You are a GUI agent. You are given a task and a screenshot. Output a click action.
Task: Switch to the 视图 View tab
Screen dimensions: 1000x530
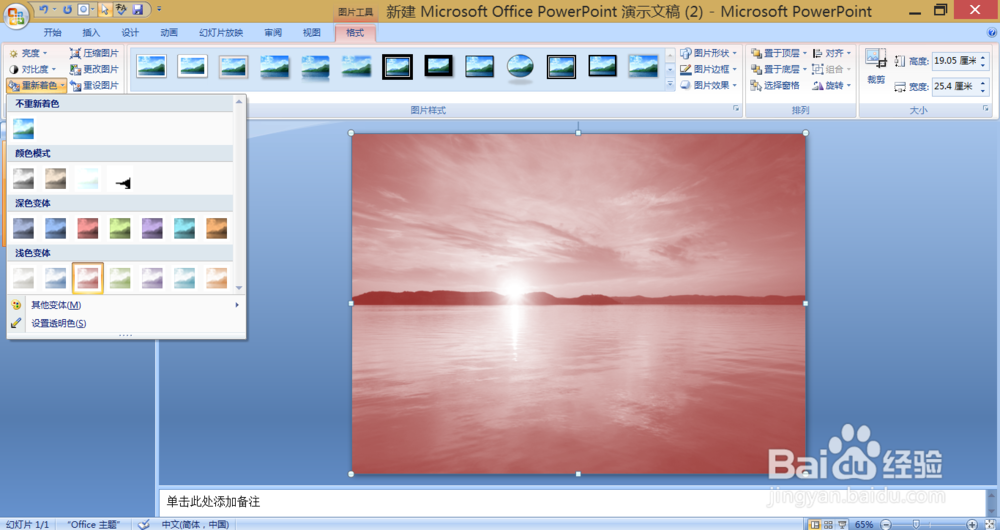click(312, 33)
